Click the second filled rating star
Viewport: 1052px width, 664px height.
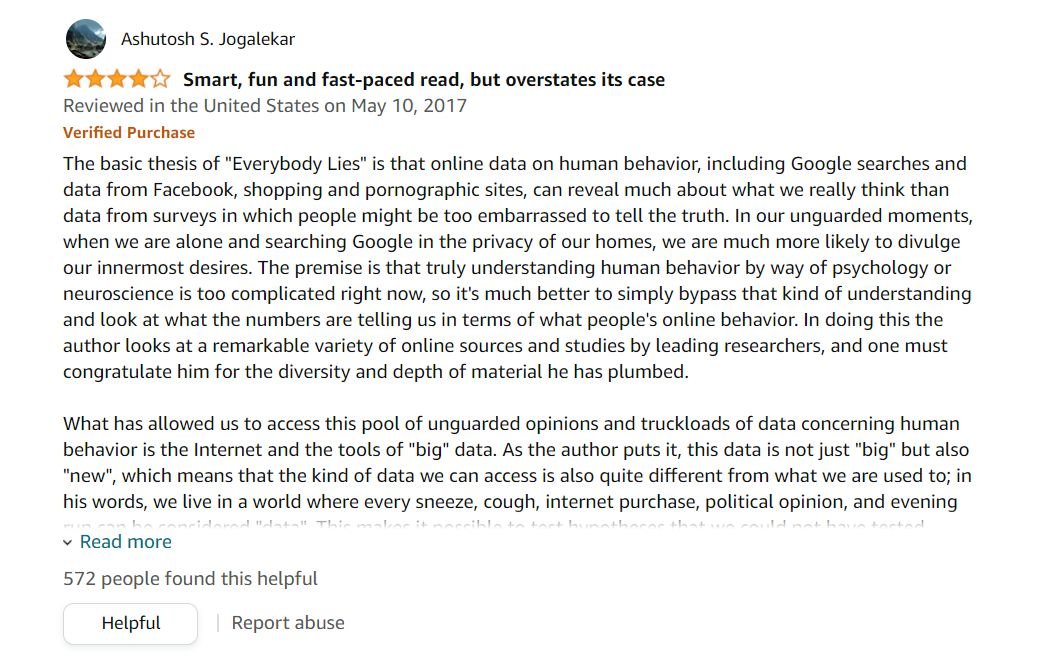[x=95, y=80]
